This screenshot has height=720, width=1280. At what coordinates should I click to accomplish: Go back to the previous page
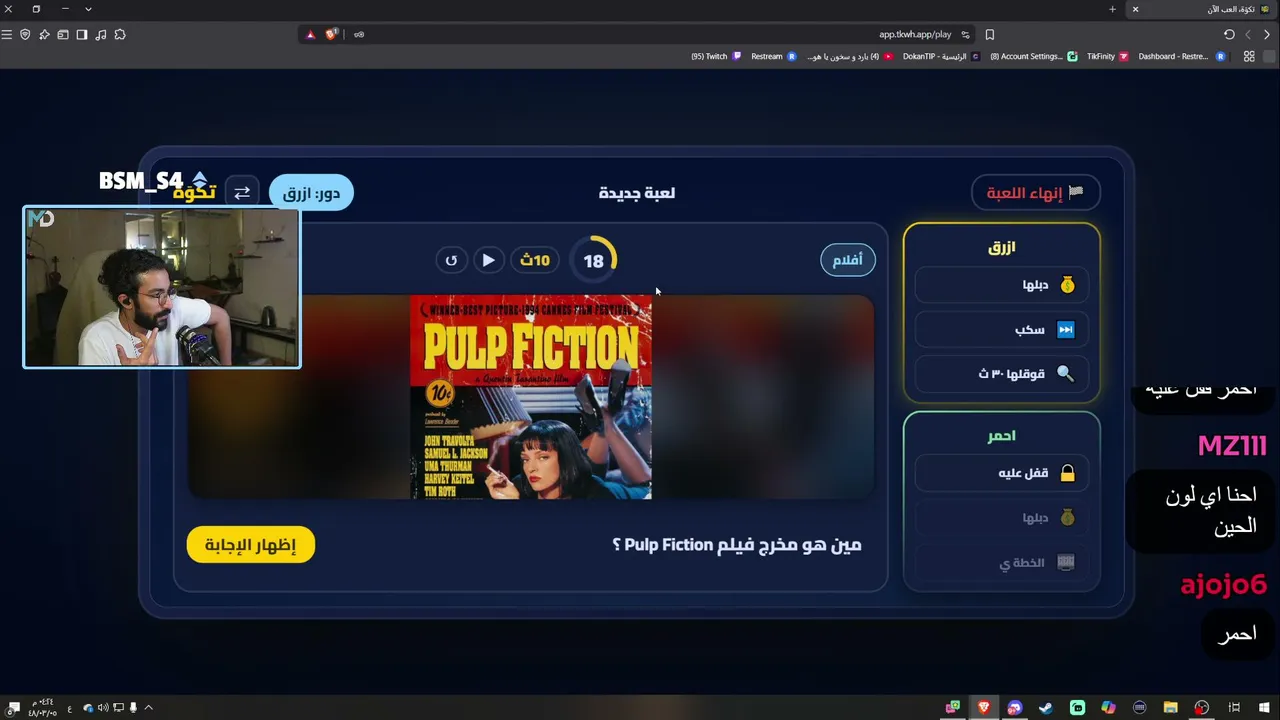click(1267, 34)
